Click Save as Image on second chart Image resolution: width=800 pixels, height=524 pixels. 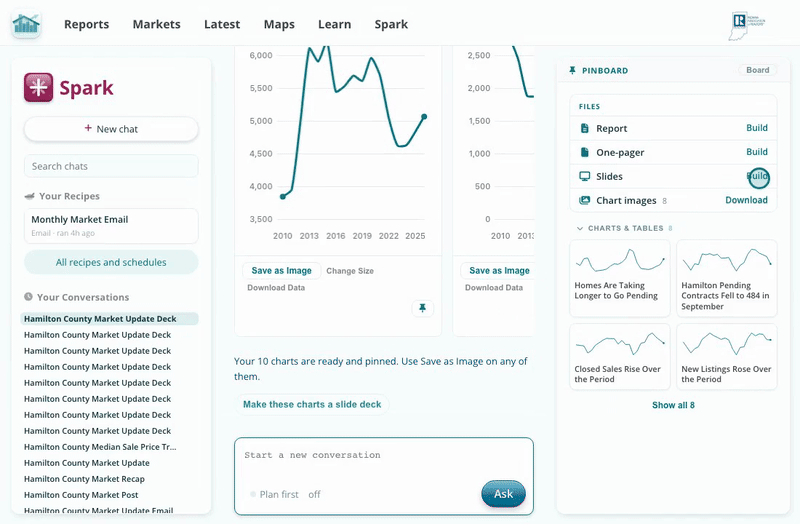click(497, 270)
